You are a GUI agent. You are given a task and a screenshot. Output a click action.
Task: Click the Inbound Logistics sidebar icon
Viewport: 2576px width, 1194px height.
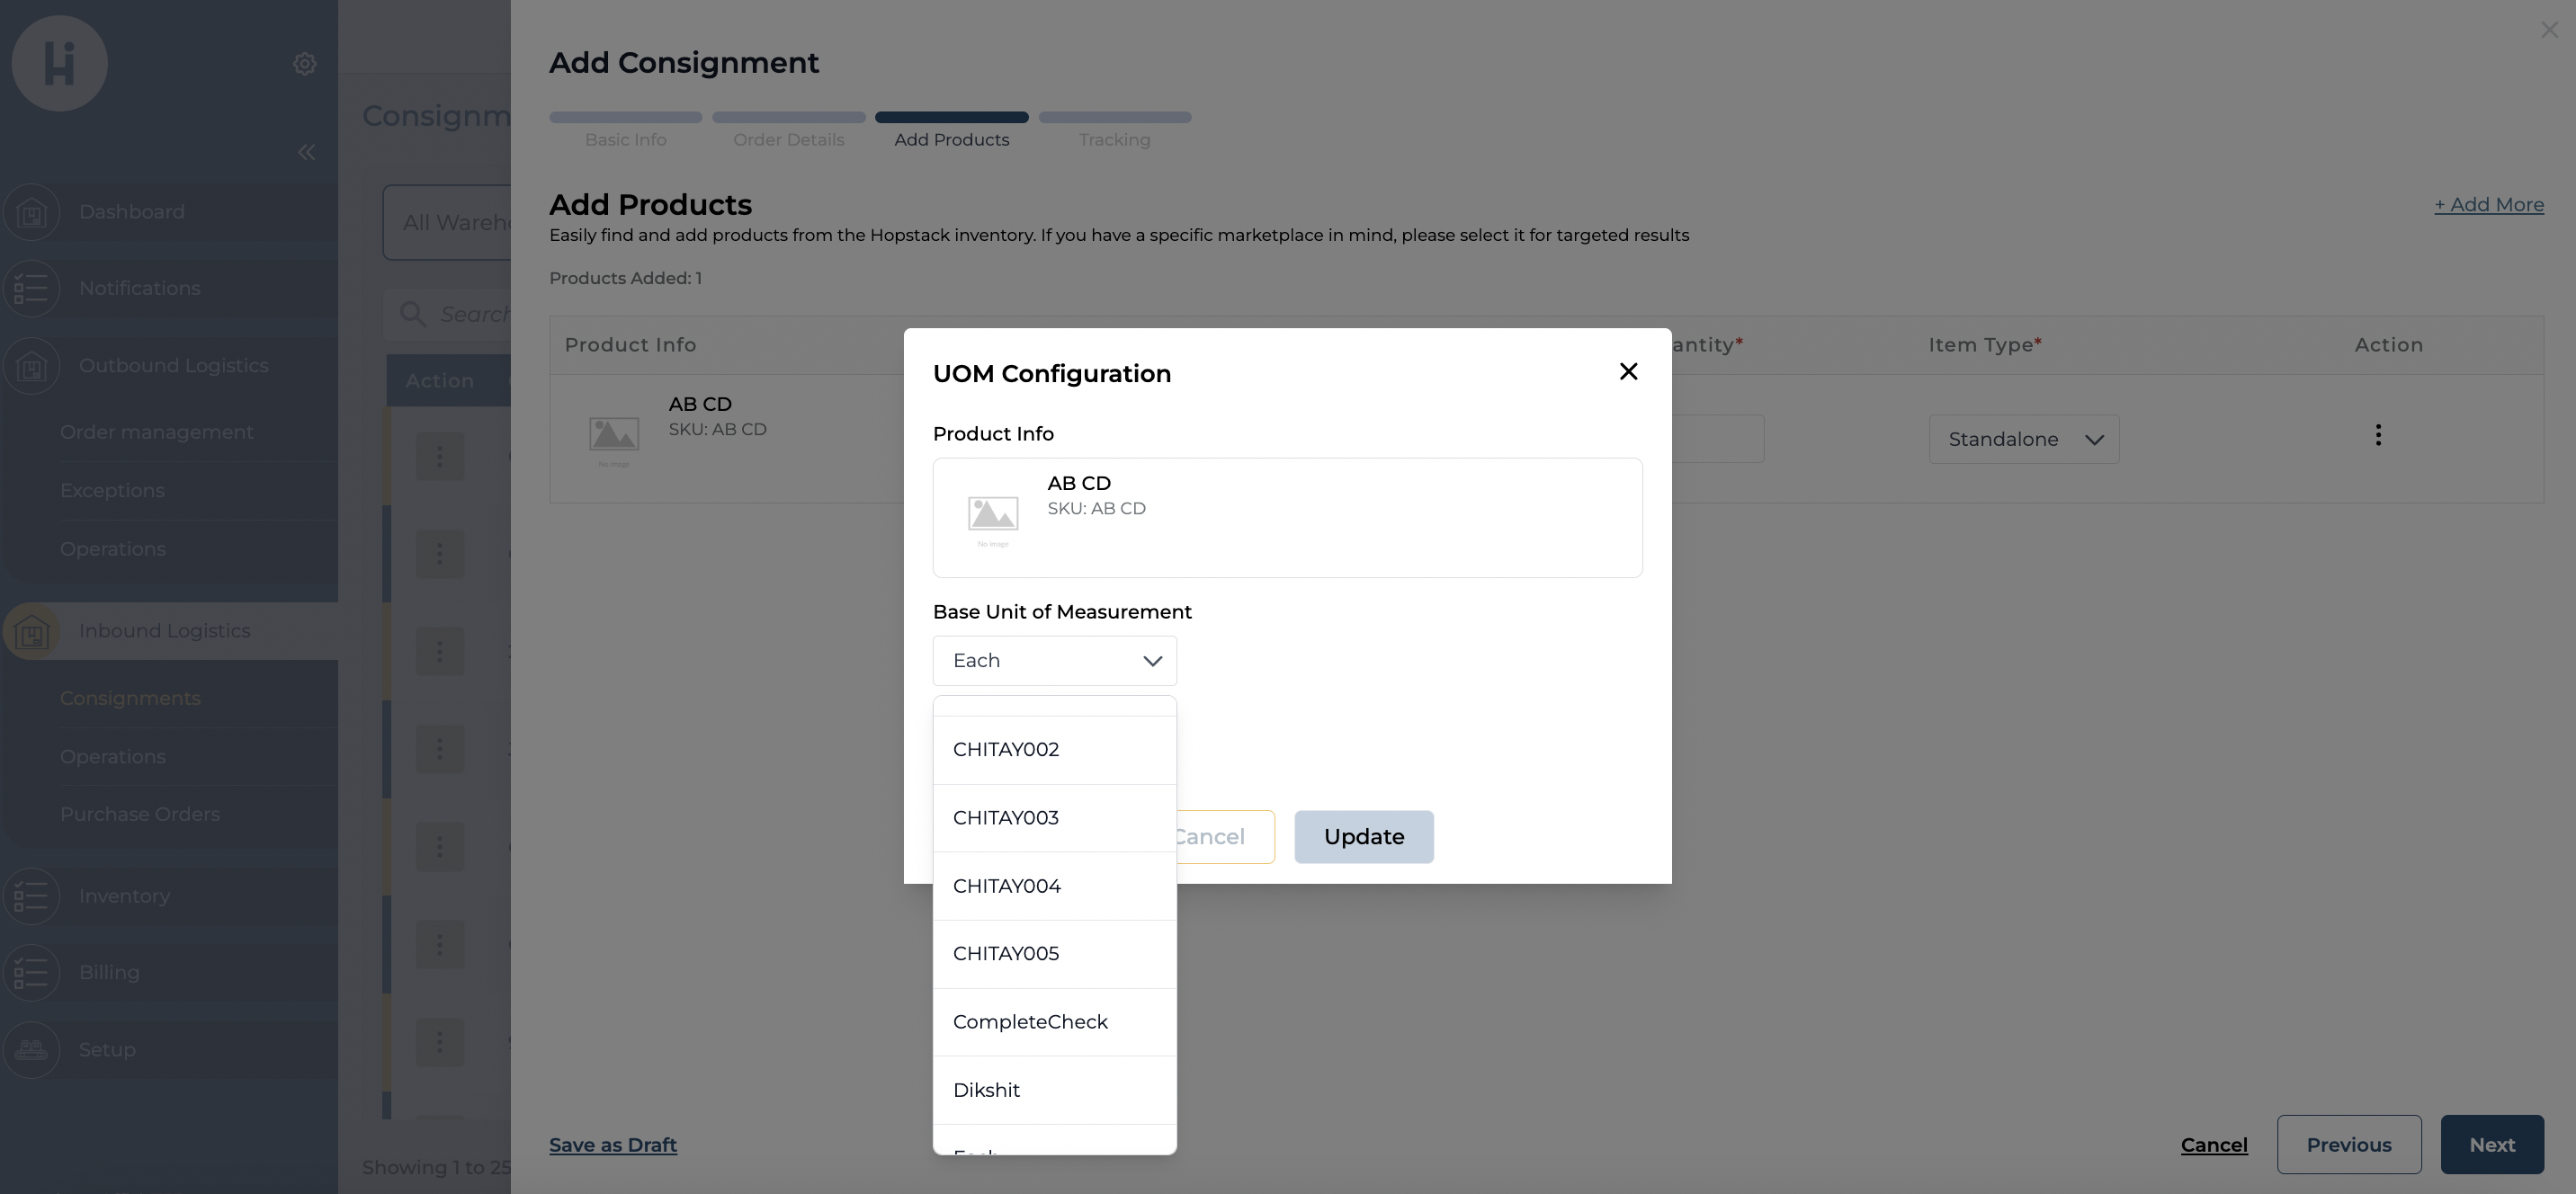point(32,631)
